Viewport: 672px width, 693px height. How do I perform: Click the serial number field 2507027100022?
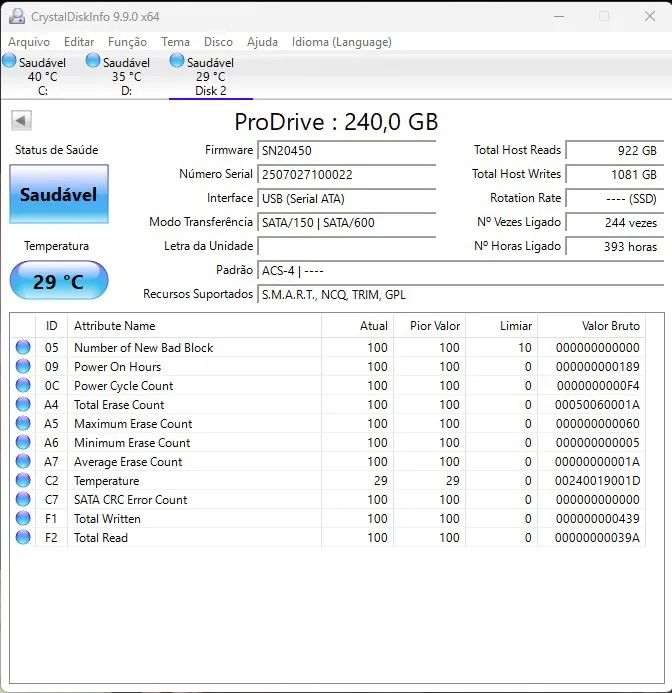(347, 175)
